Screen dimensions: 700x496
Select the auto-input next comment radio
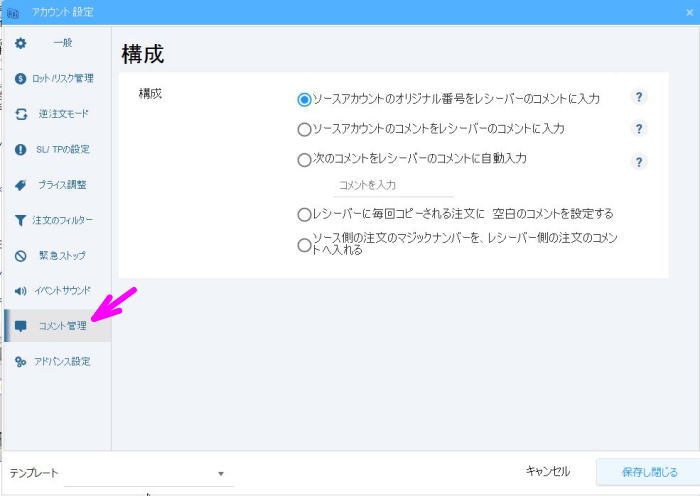click(x=304, y=160)
